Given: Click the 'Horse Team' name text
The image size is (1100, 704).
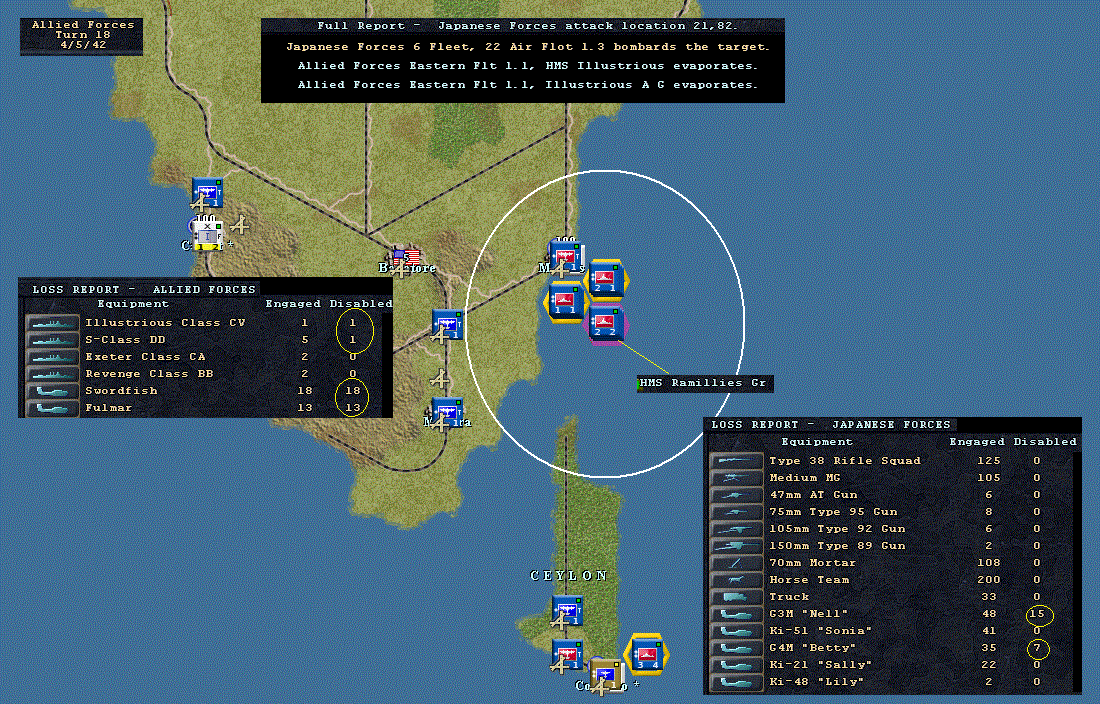Looking at the screenshot, I should (x=809, y=580).
